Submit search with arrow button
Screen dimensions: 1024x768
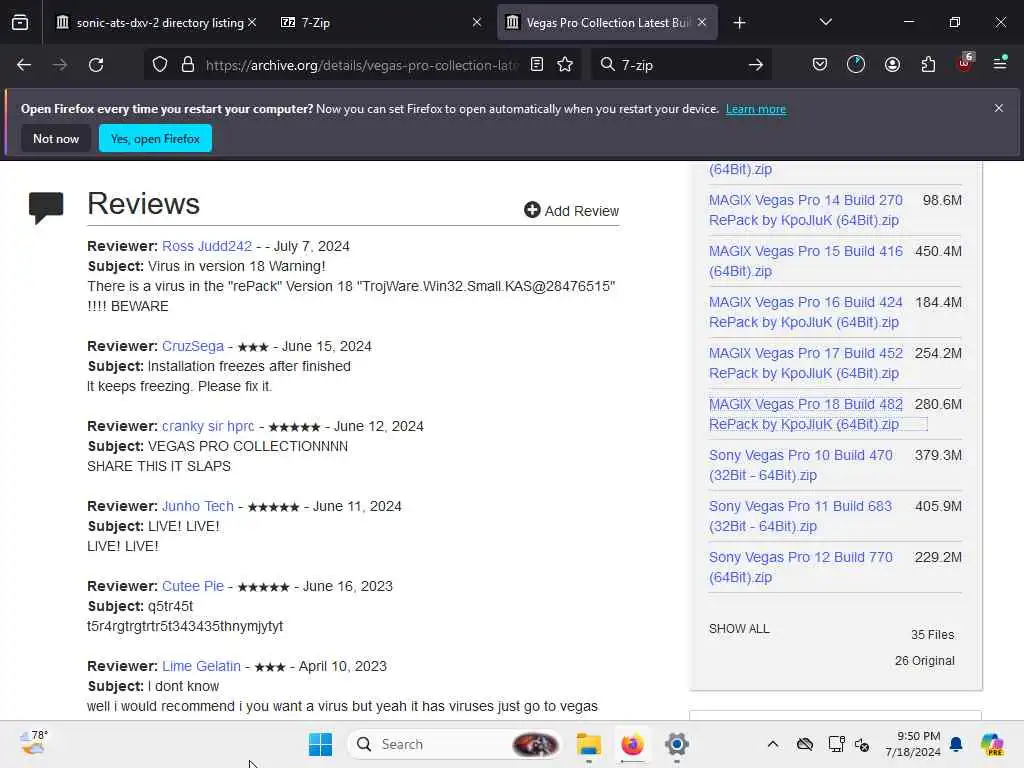[x=756, y=65]
